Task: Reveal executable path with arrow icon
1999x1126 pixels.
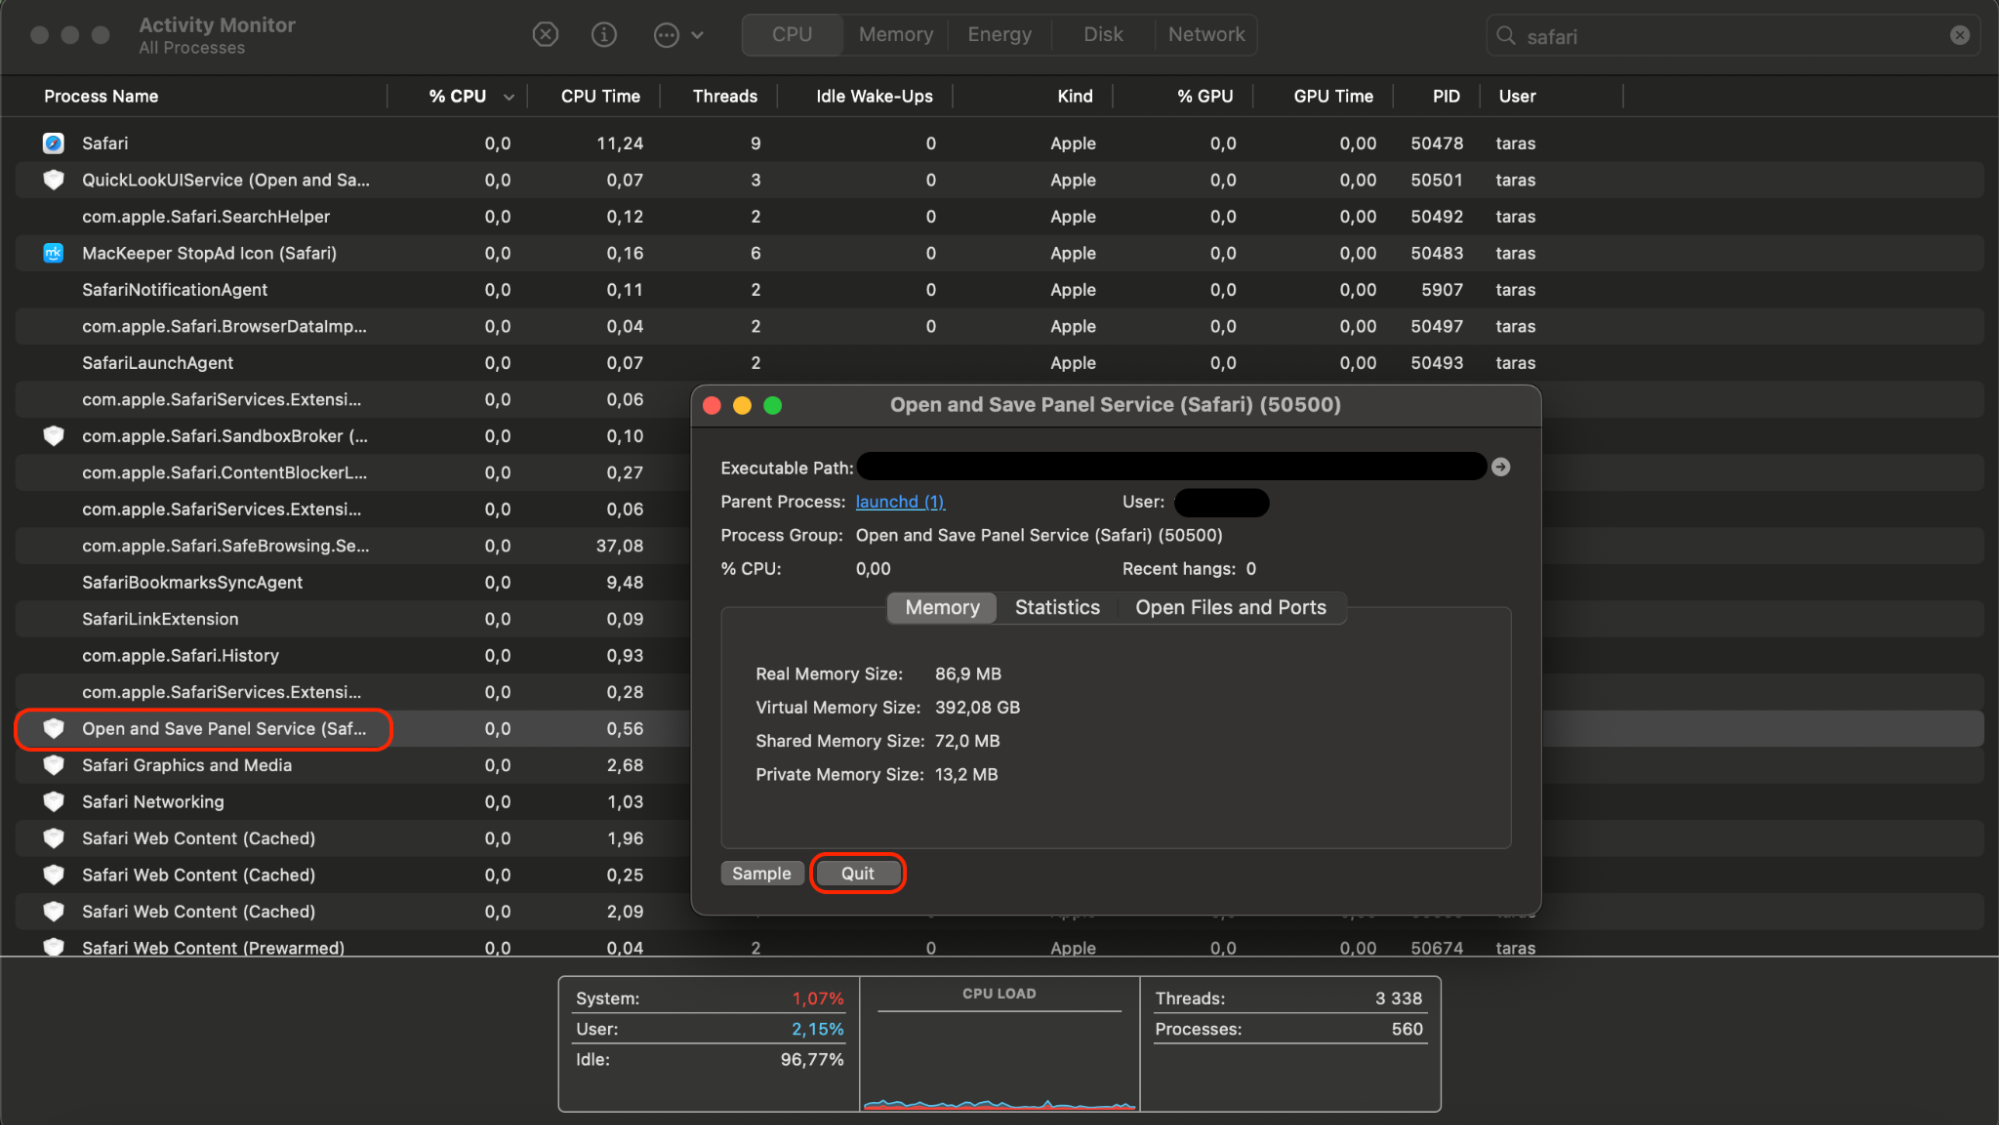Action: click(1500, 467)
